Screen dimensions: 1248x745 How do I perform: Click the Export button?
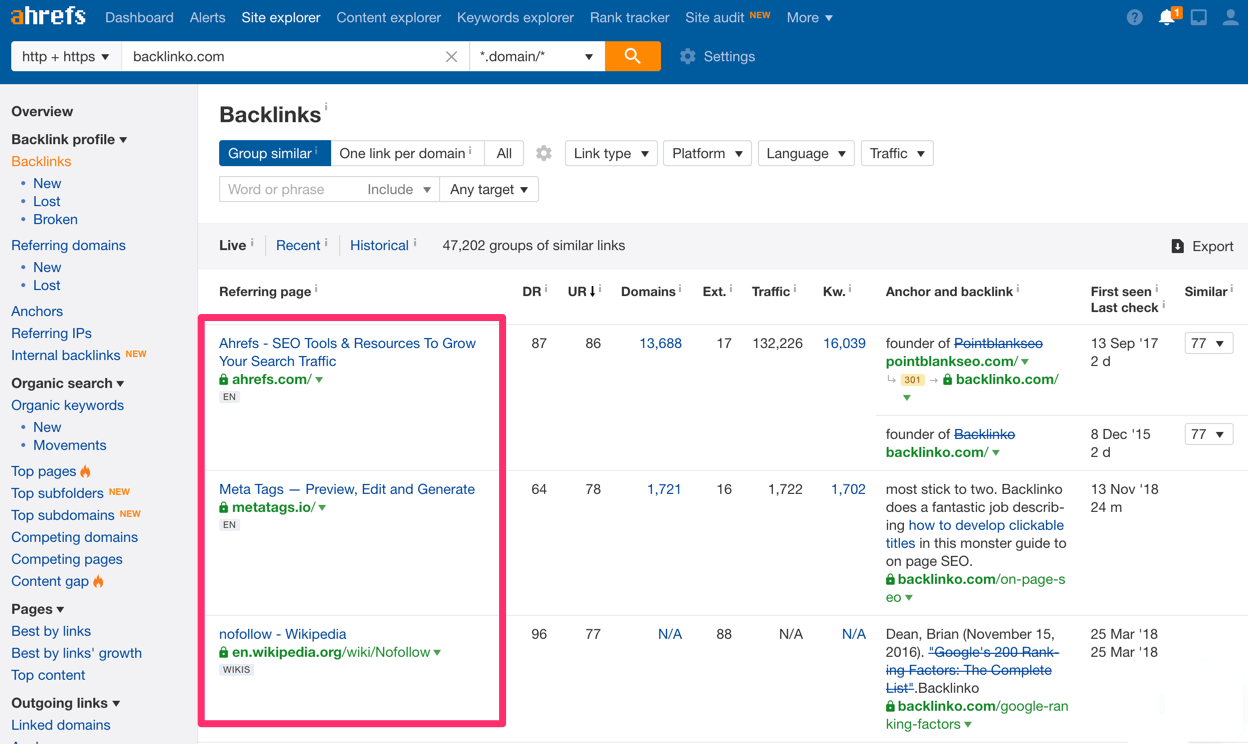coord(1202,246)
